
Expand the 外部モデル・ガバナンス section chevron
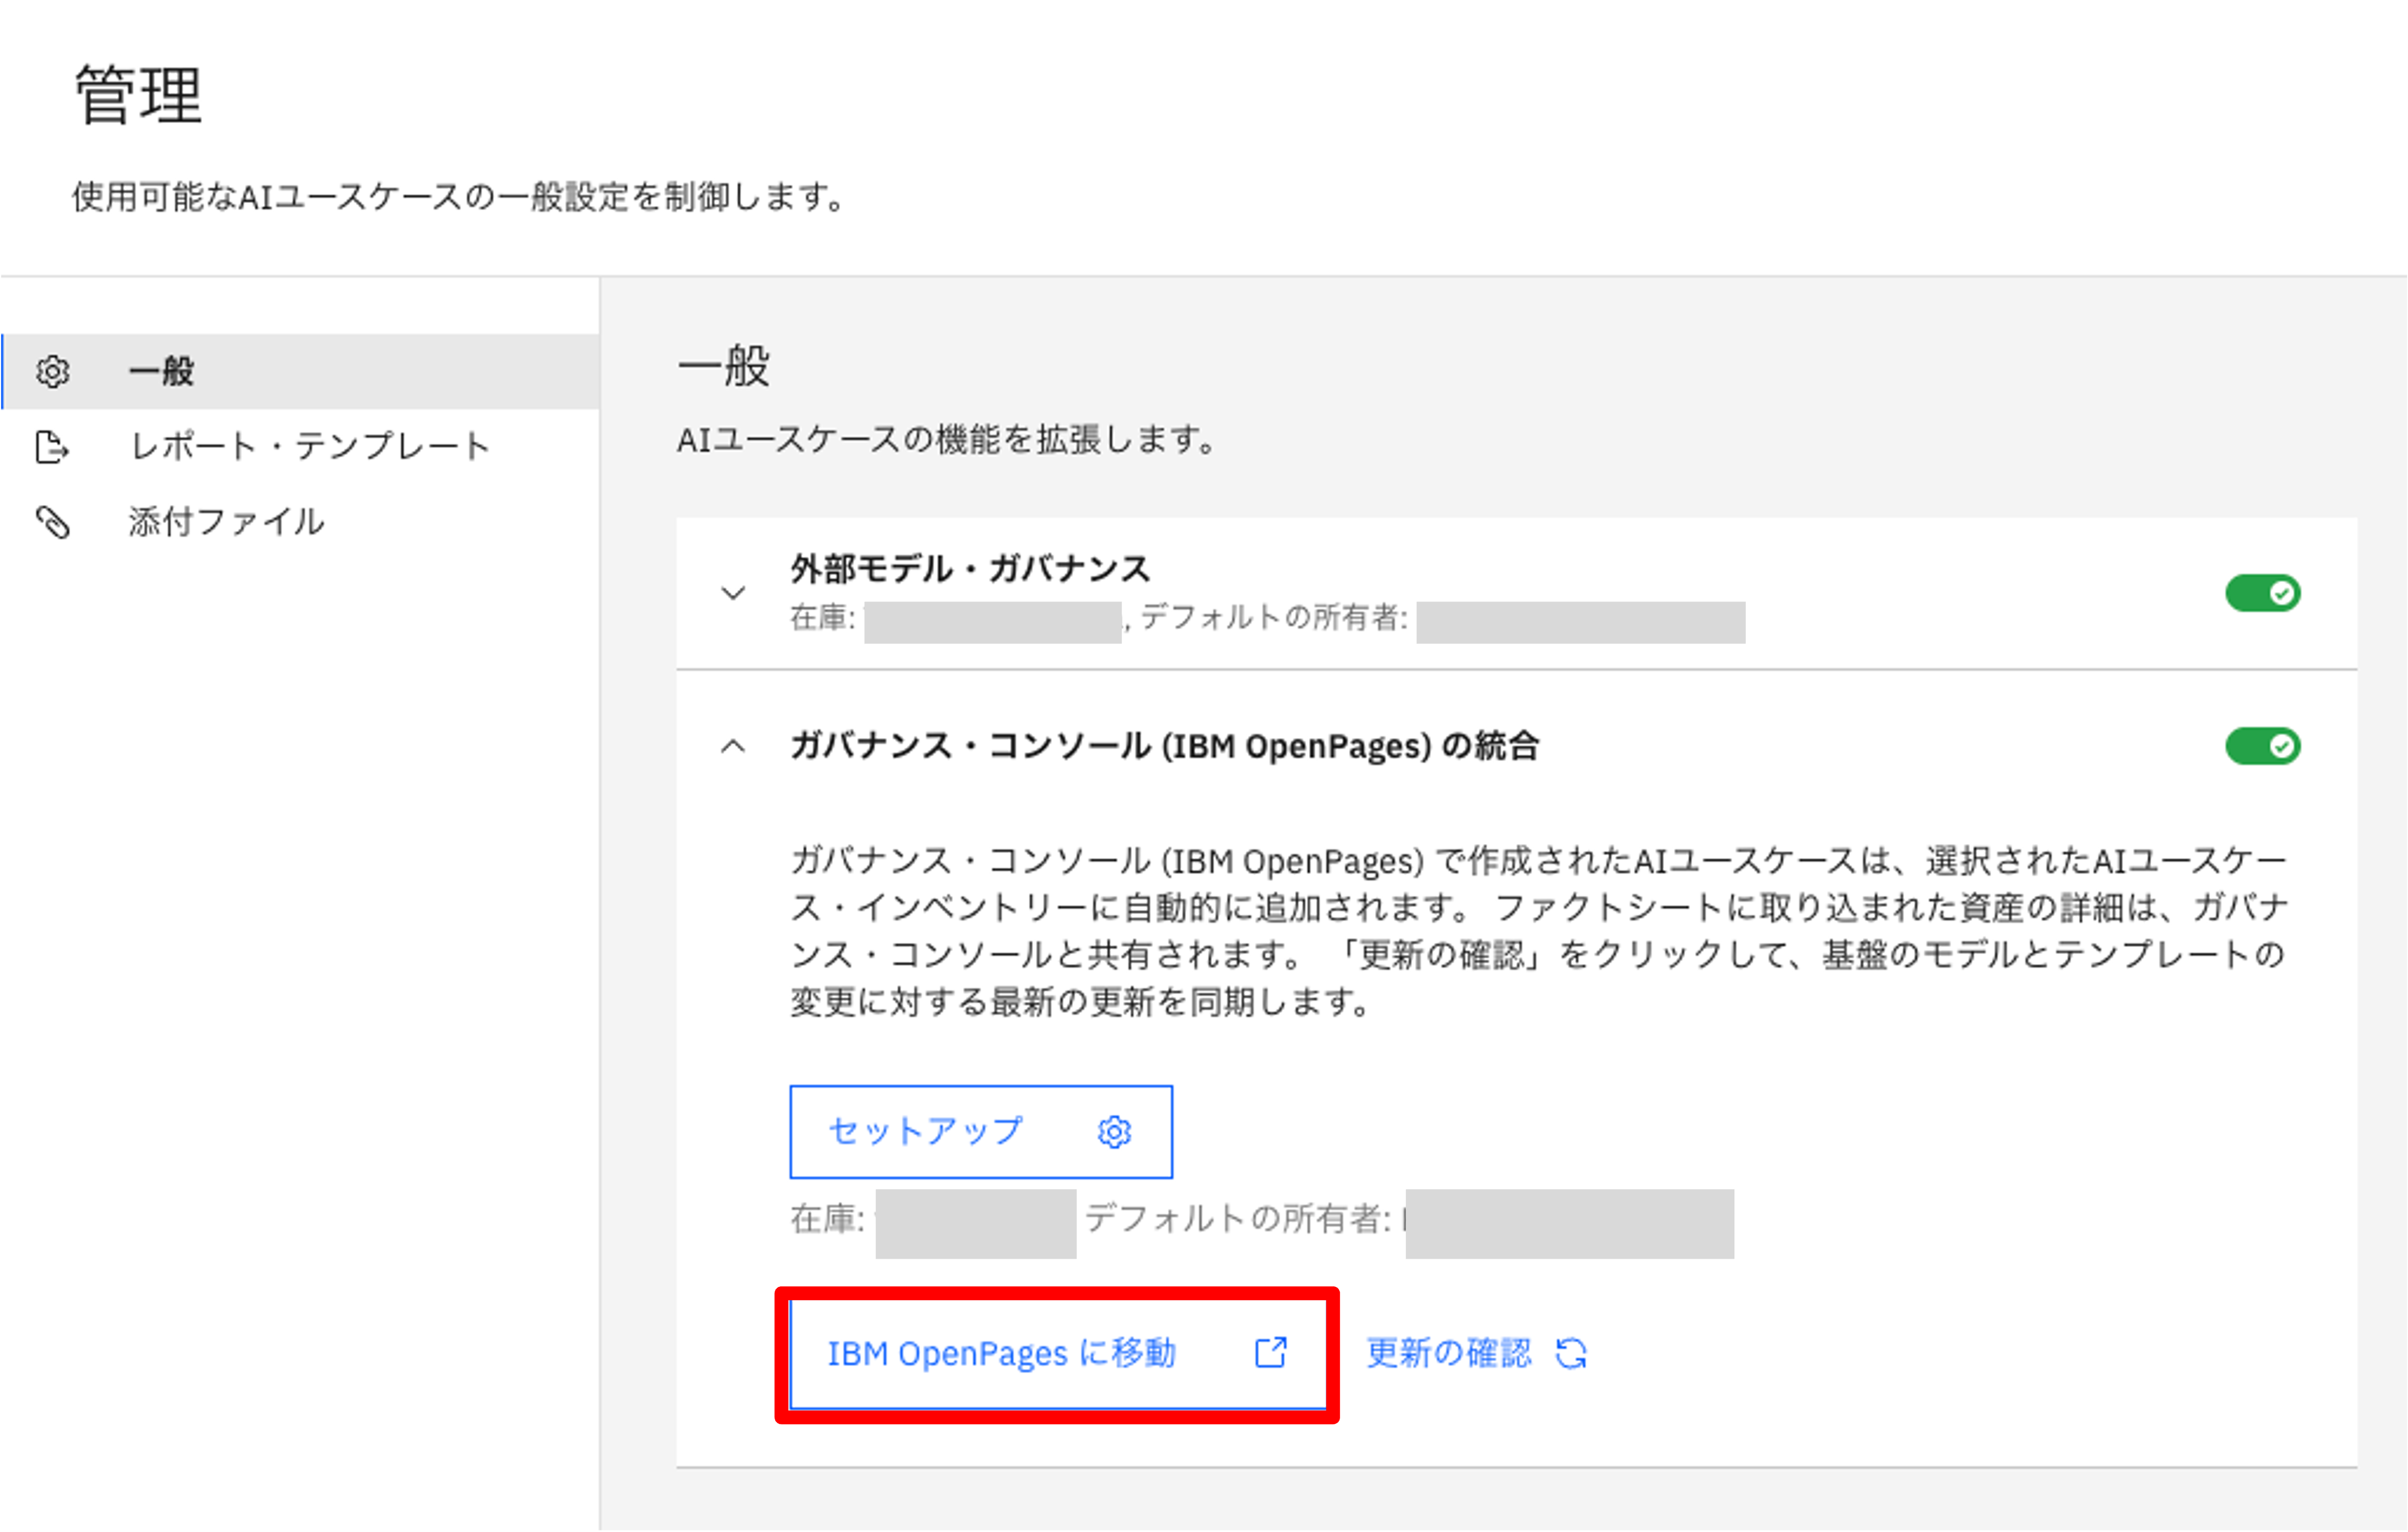click(733, 593)
